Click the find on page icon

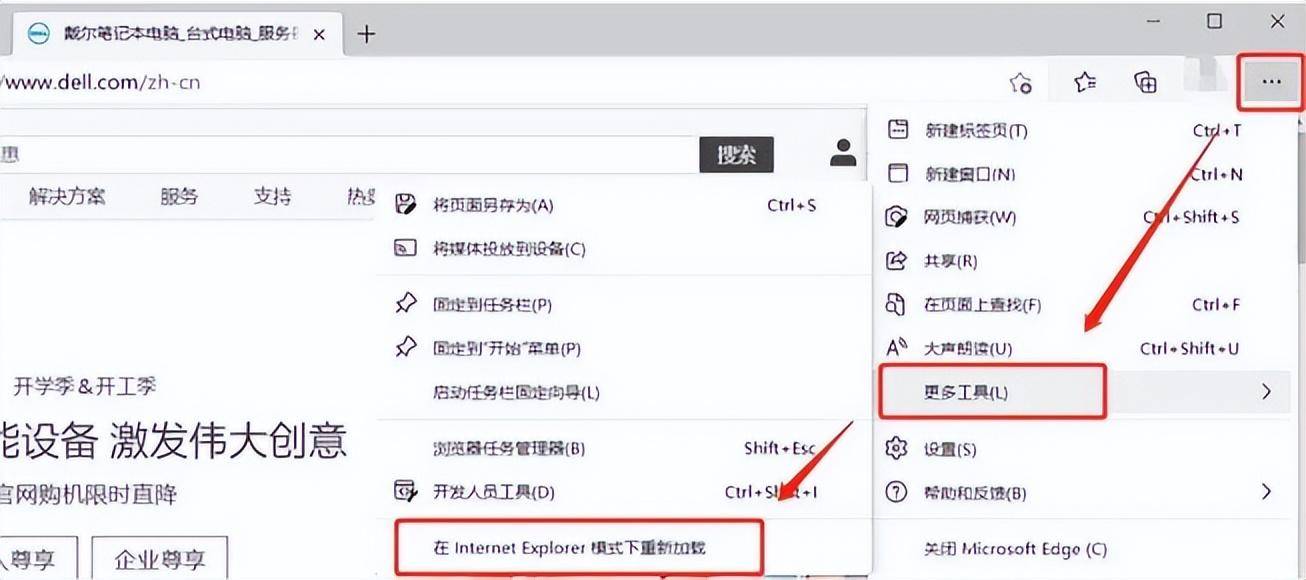897,304
